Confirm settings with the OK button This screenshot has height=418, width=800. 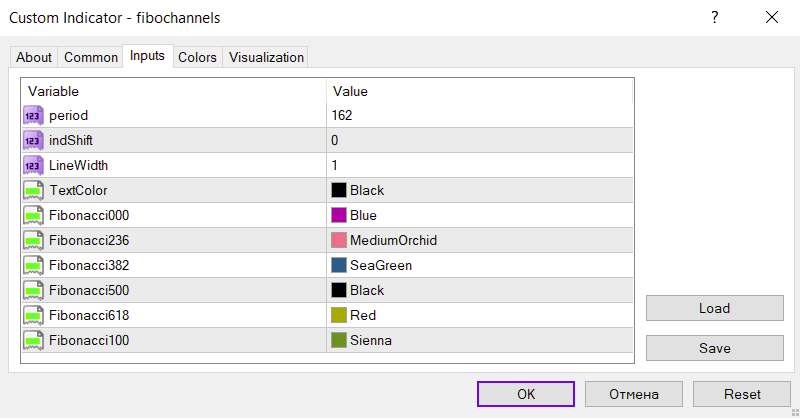(x=526, y=394)
